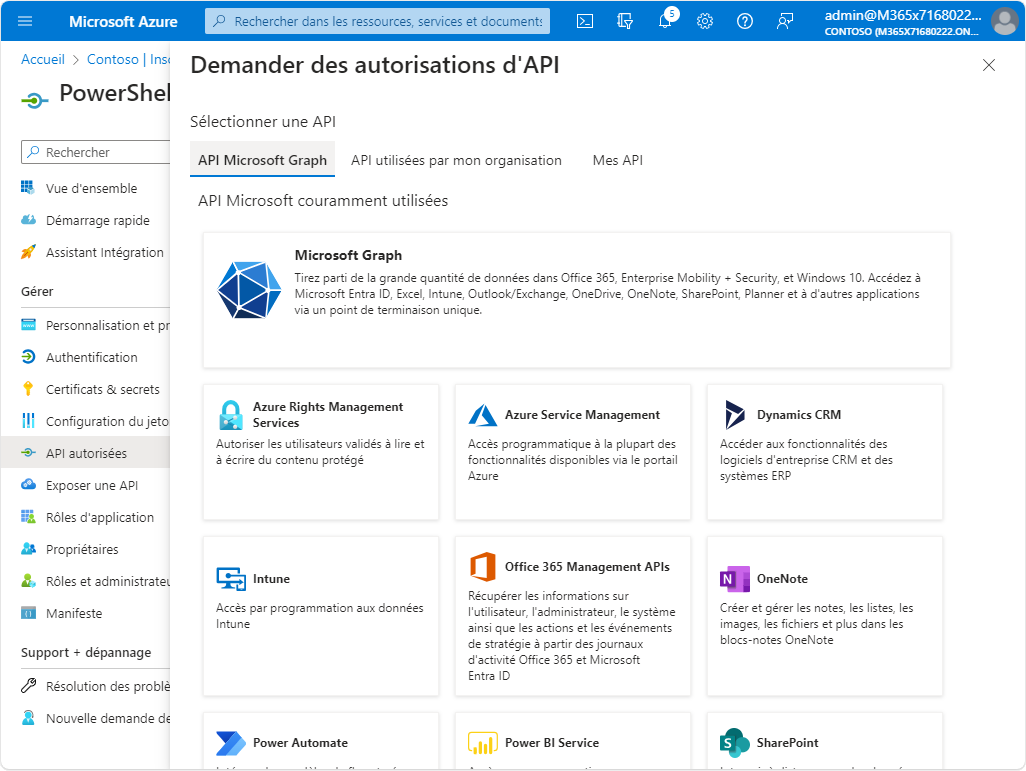Image resolution: width=1026 pixels, height=771 pixels.
Task: Open the Cloud Shell terminal icon
Action: [x=584, y=22]
